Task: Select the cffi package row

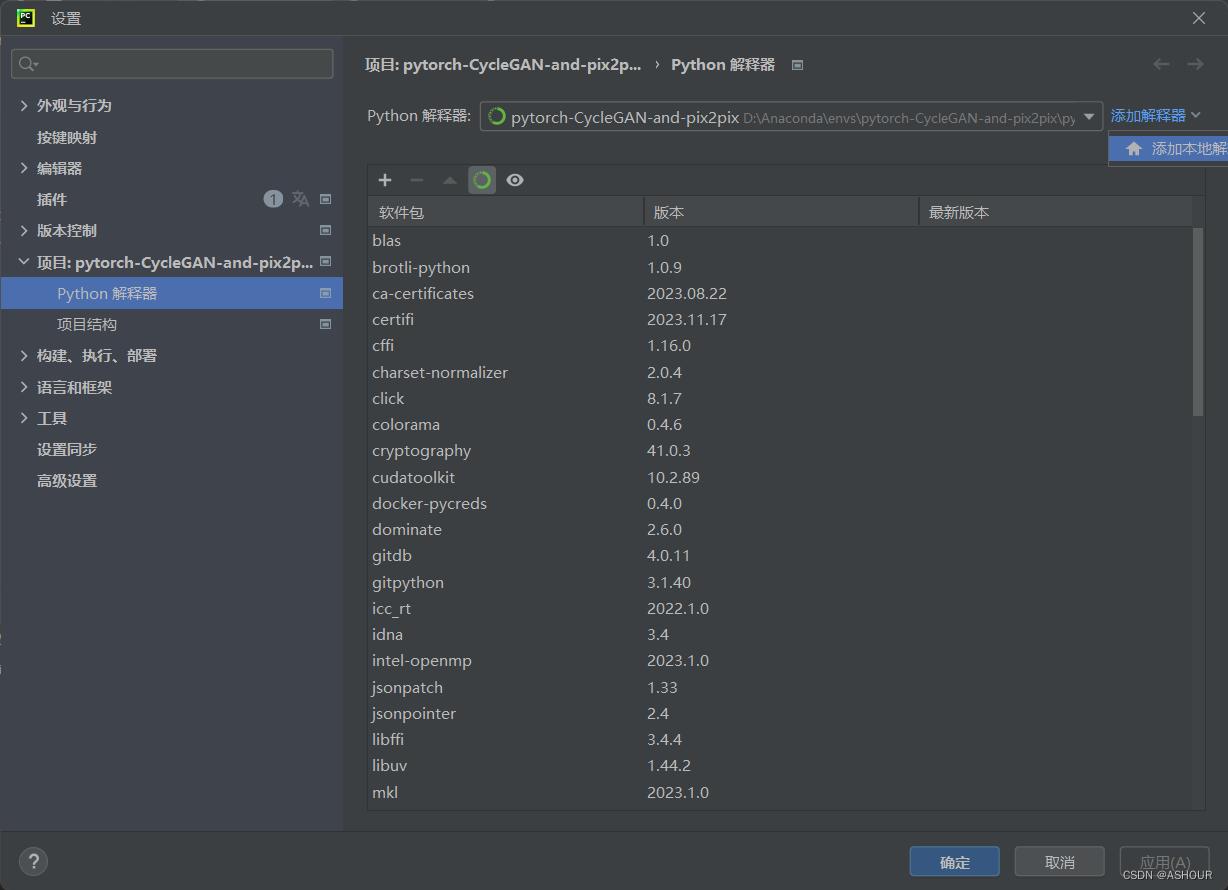Action: (780, 346)
